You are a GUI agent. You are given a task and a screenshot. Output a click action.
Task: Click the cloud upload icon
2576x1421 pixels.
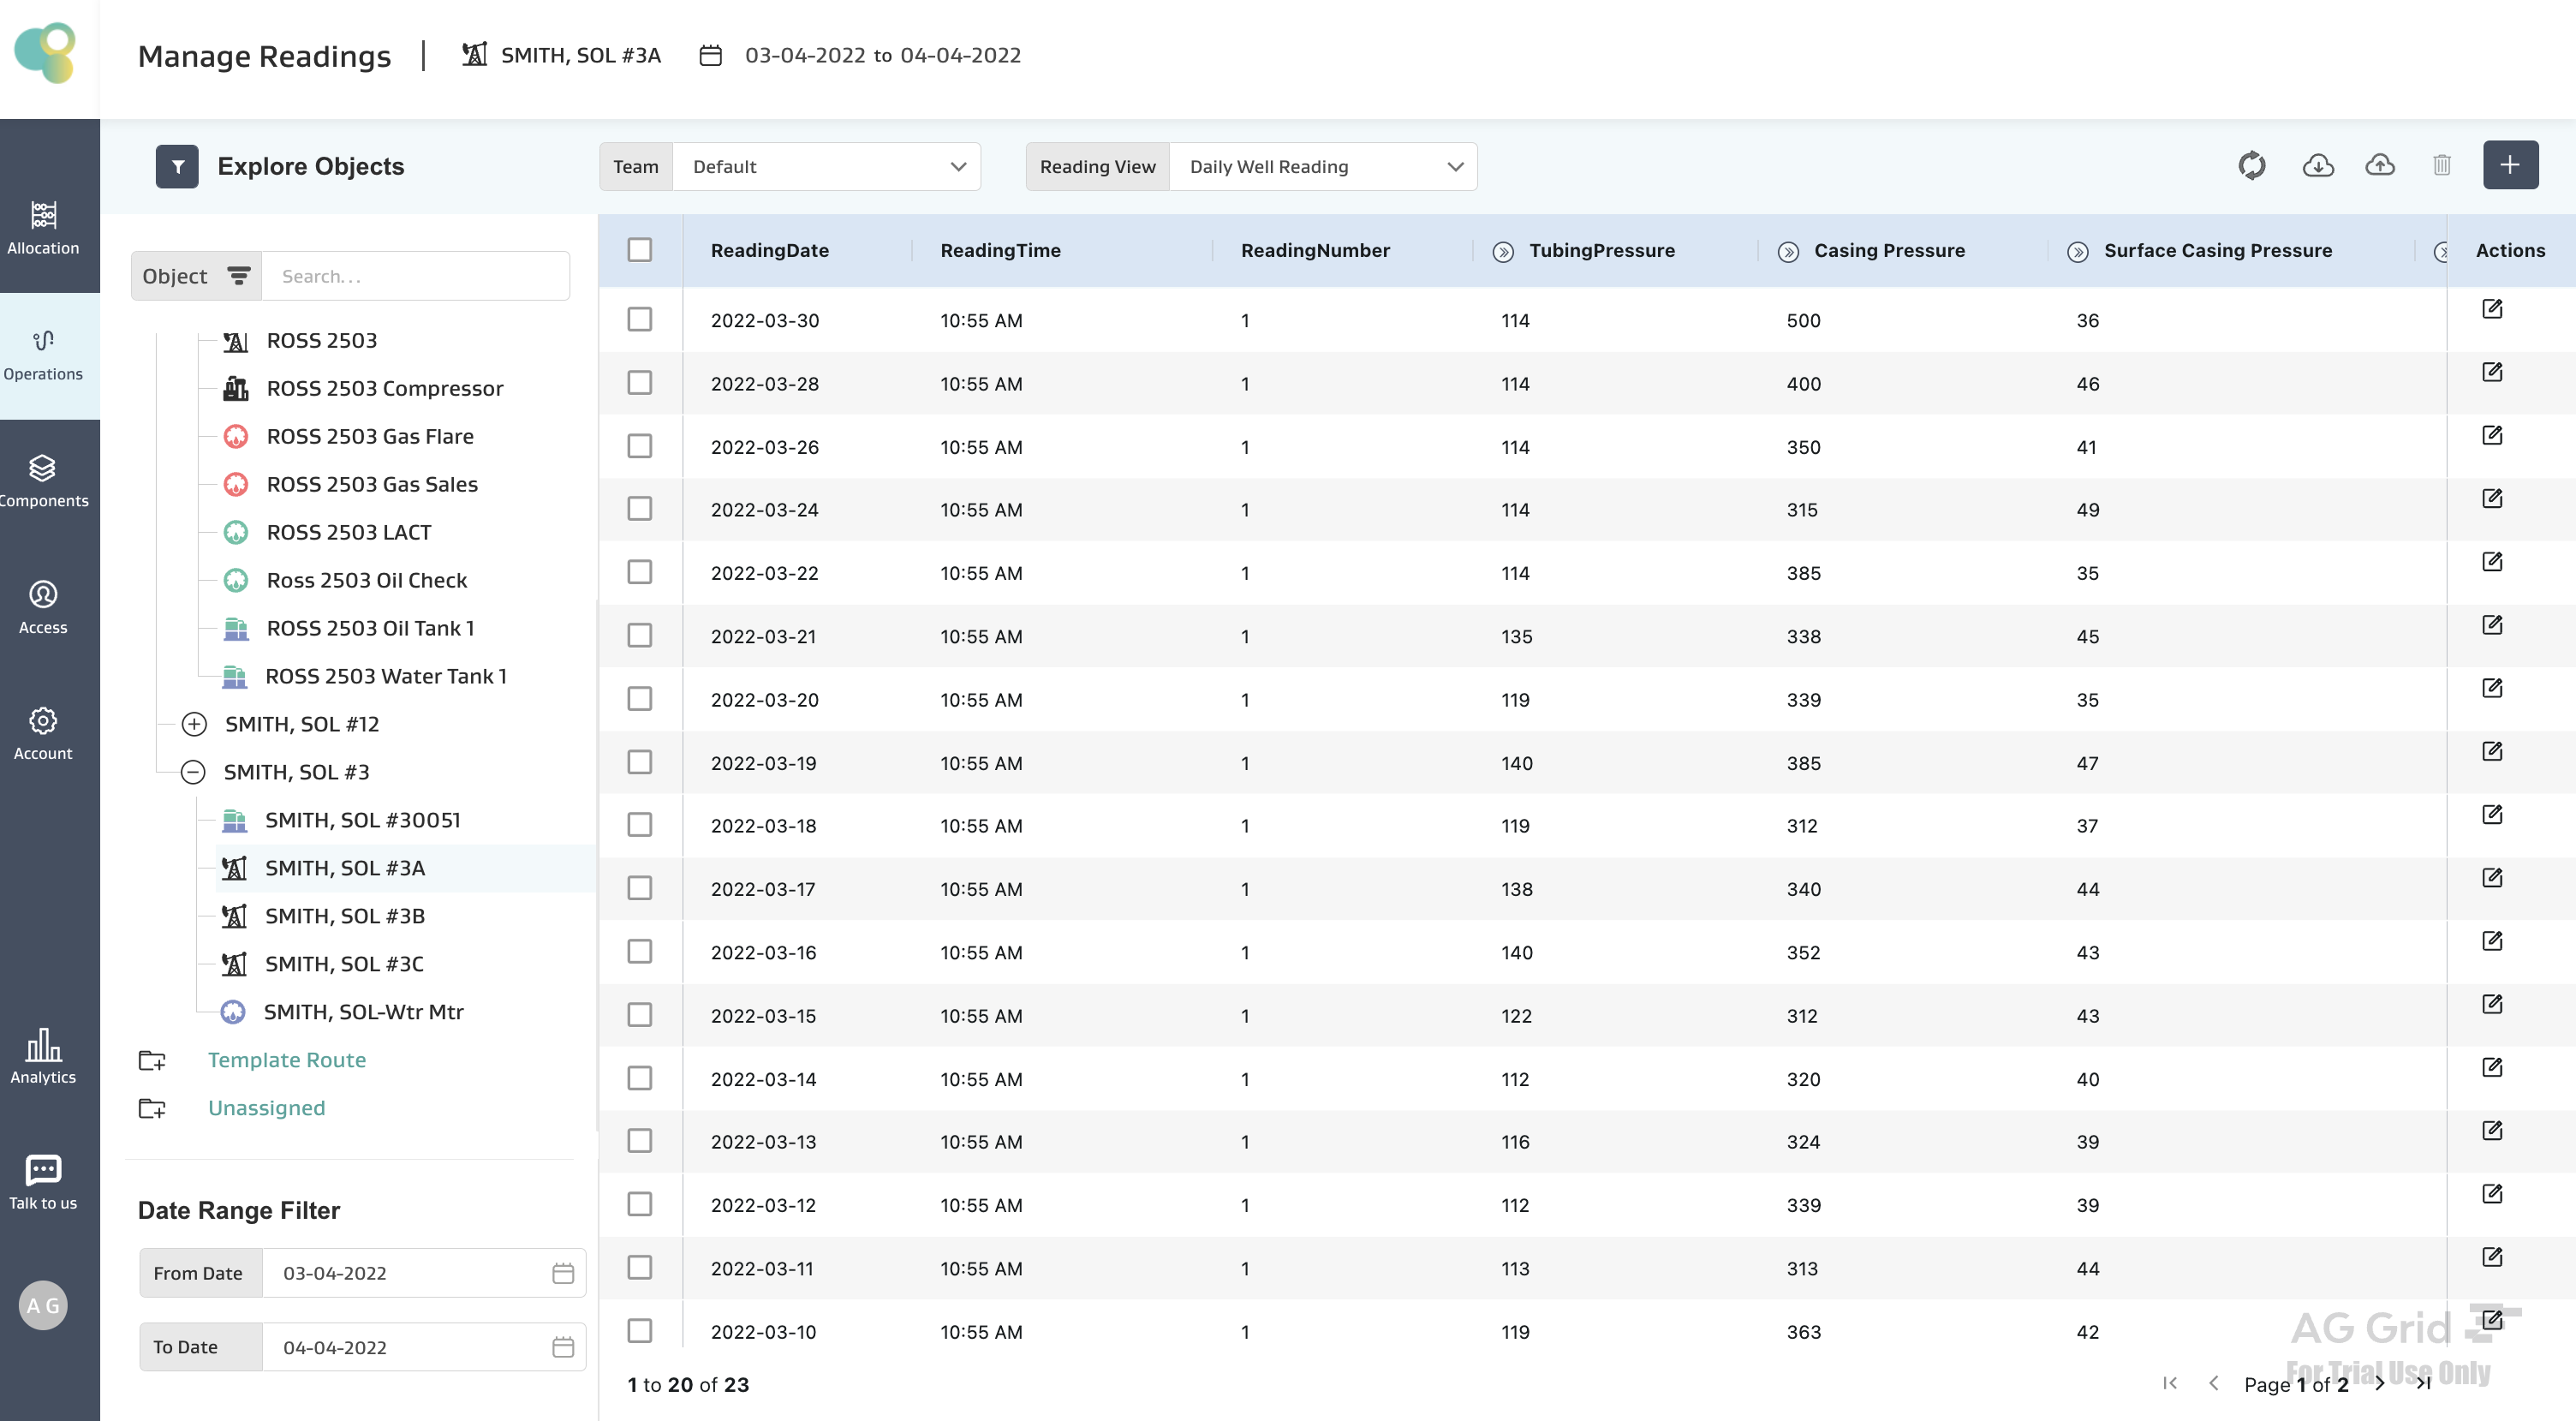(2379, 166)
